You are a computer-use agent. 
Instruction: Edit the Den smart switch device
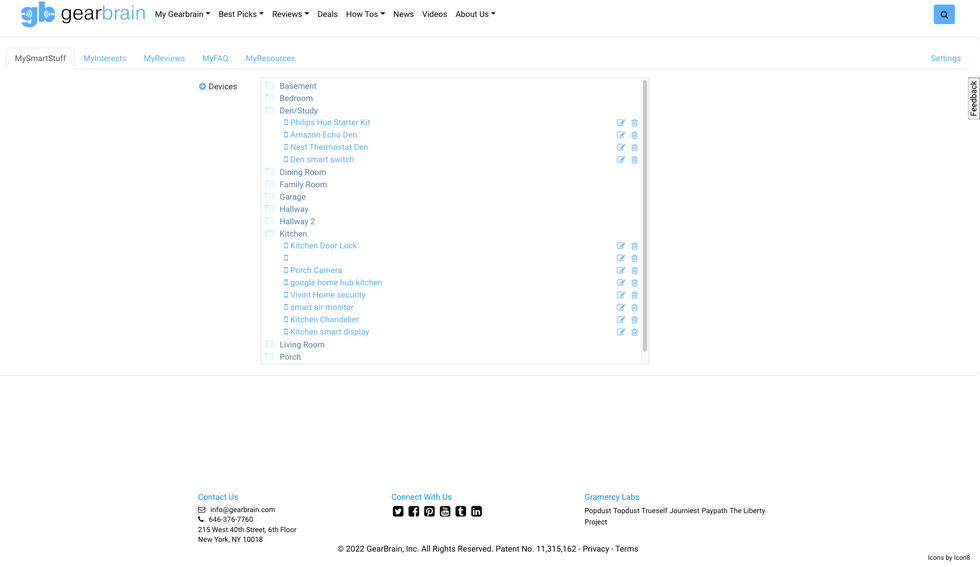pos(621,160)
